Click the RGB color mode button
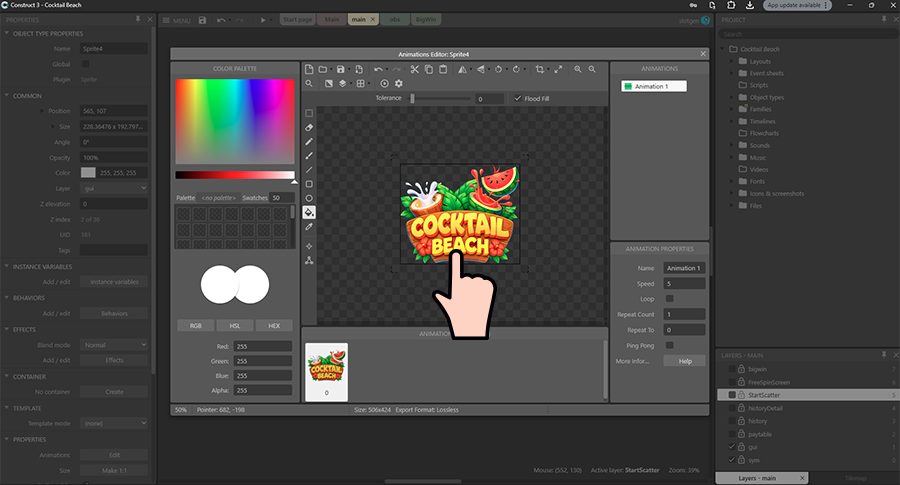Image resolution: width=900 pixels, height=485 pixels. pos(196,325)
